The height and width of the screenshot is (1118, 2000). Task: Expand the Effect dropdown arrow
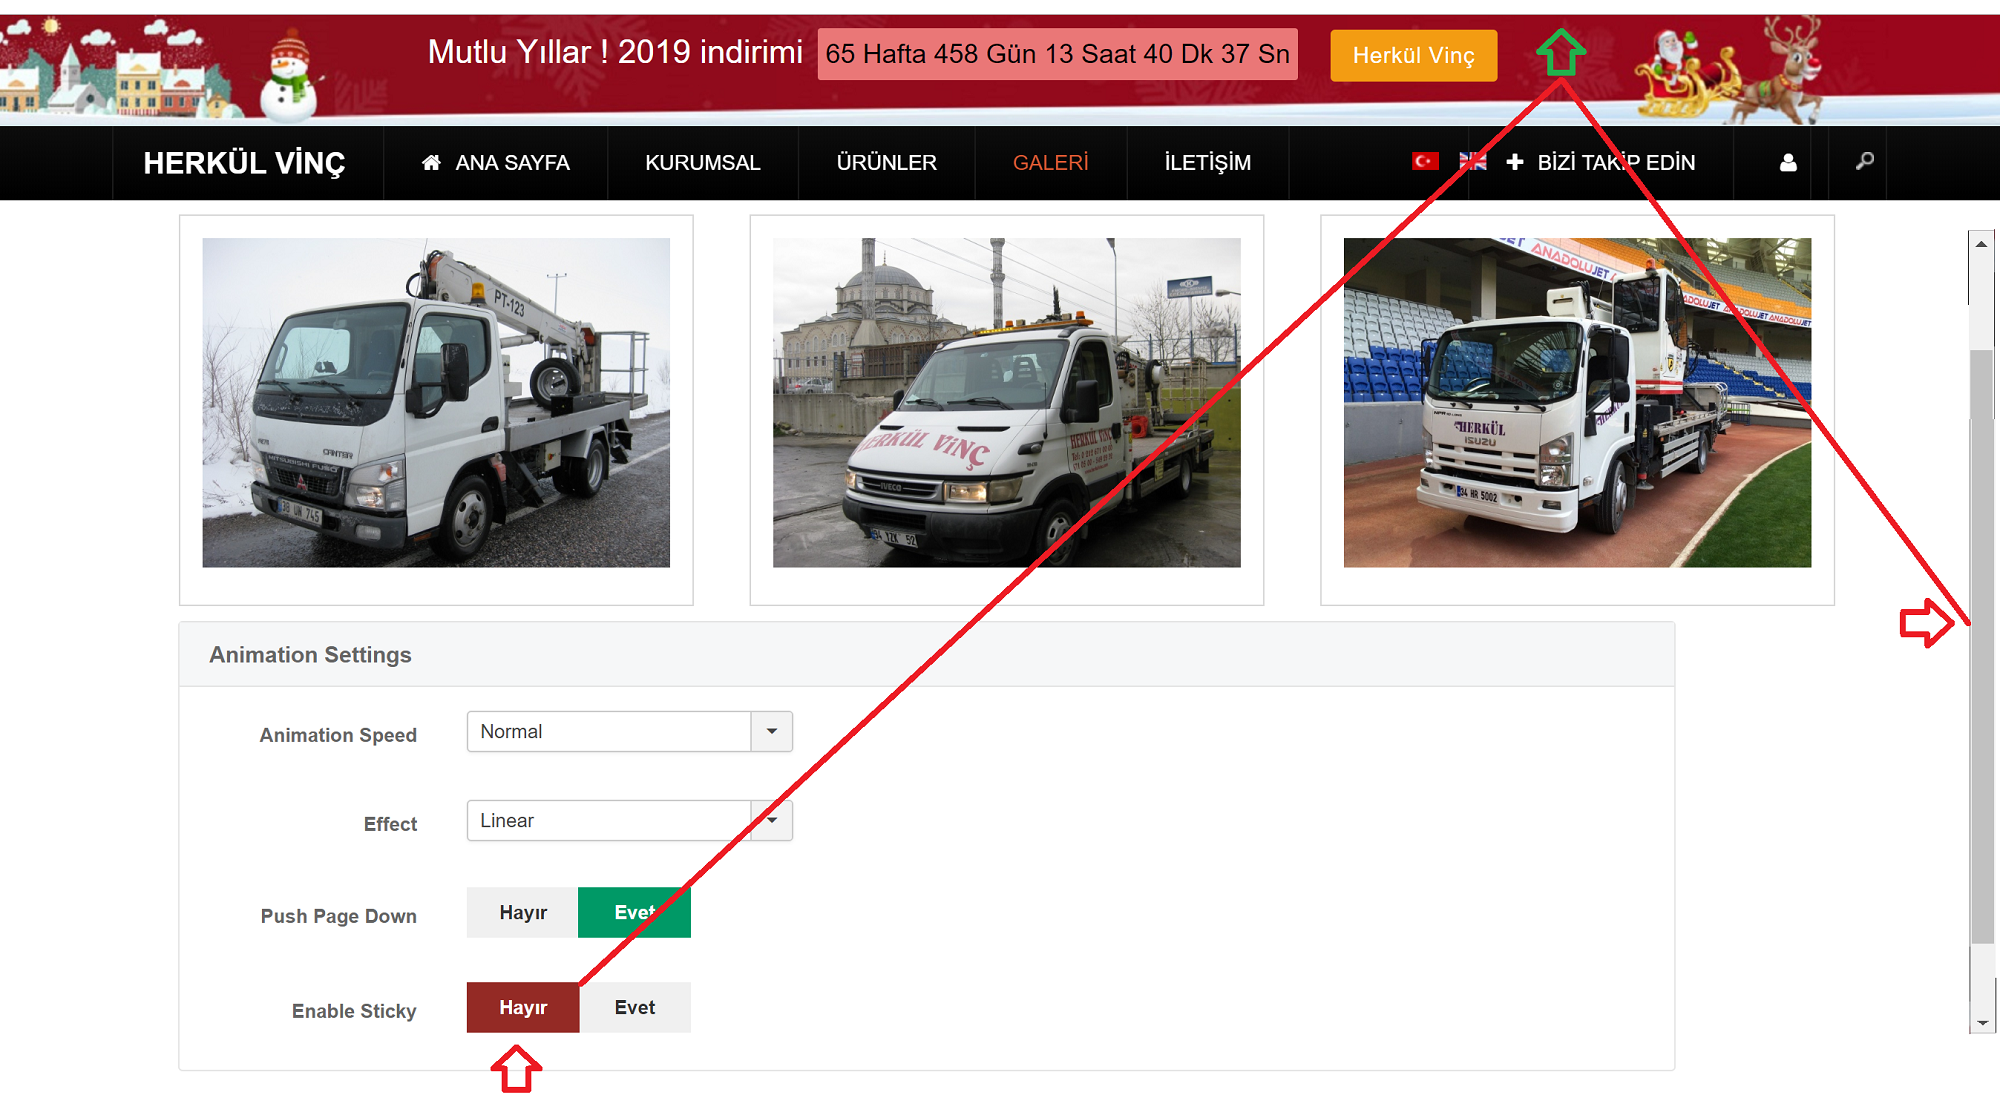pyautogui.click(x=771, y=821)
